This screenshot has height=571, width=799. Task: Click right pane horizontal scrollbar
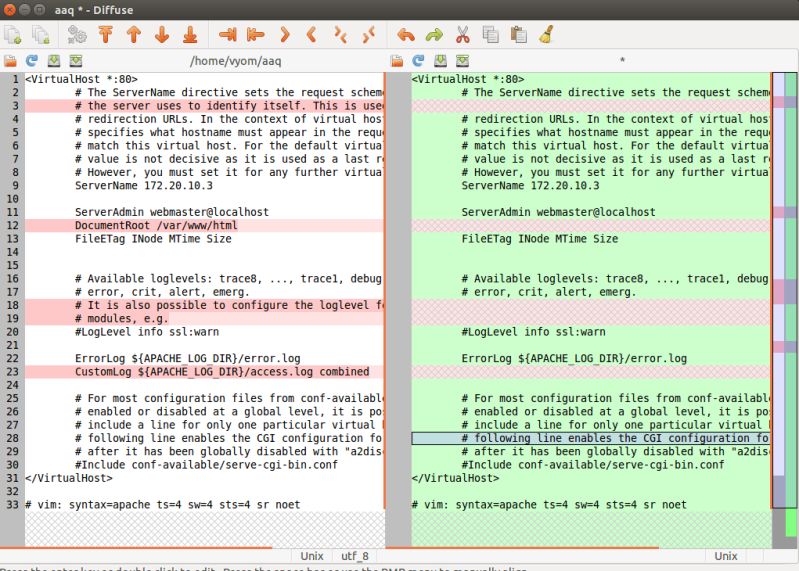point(522,548)
